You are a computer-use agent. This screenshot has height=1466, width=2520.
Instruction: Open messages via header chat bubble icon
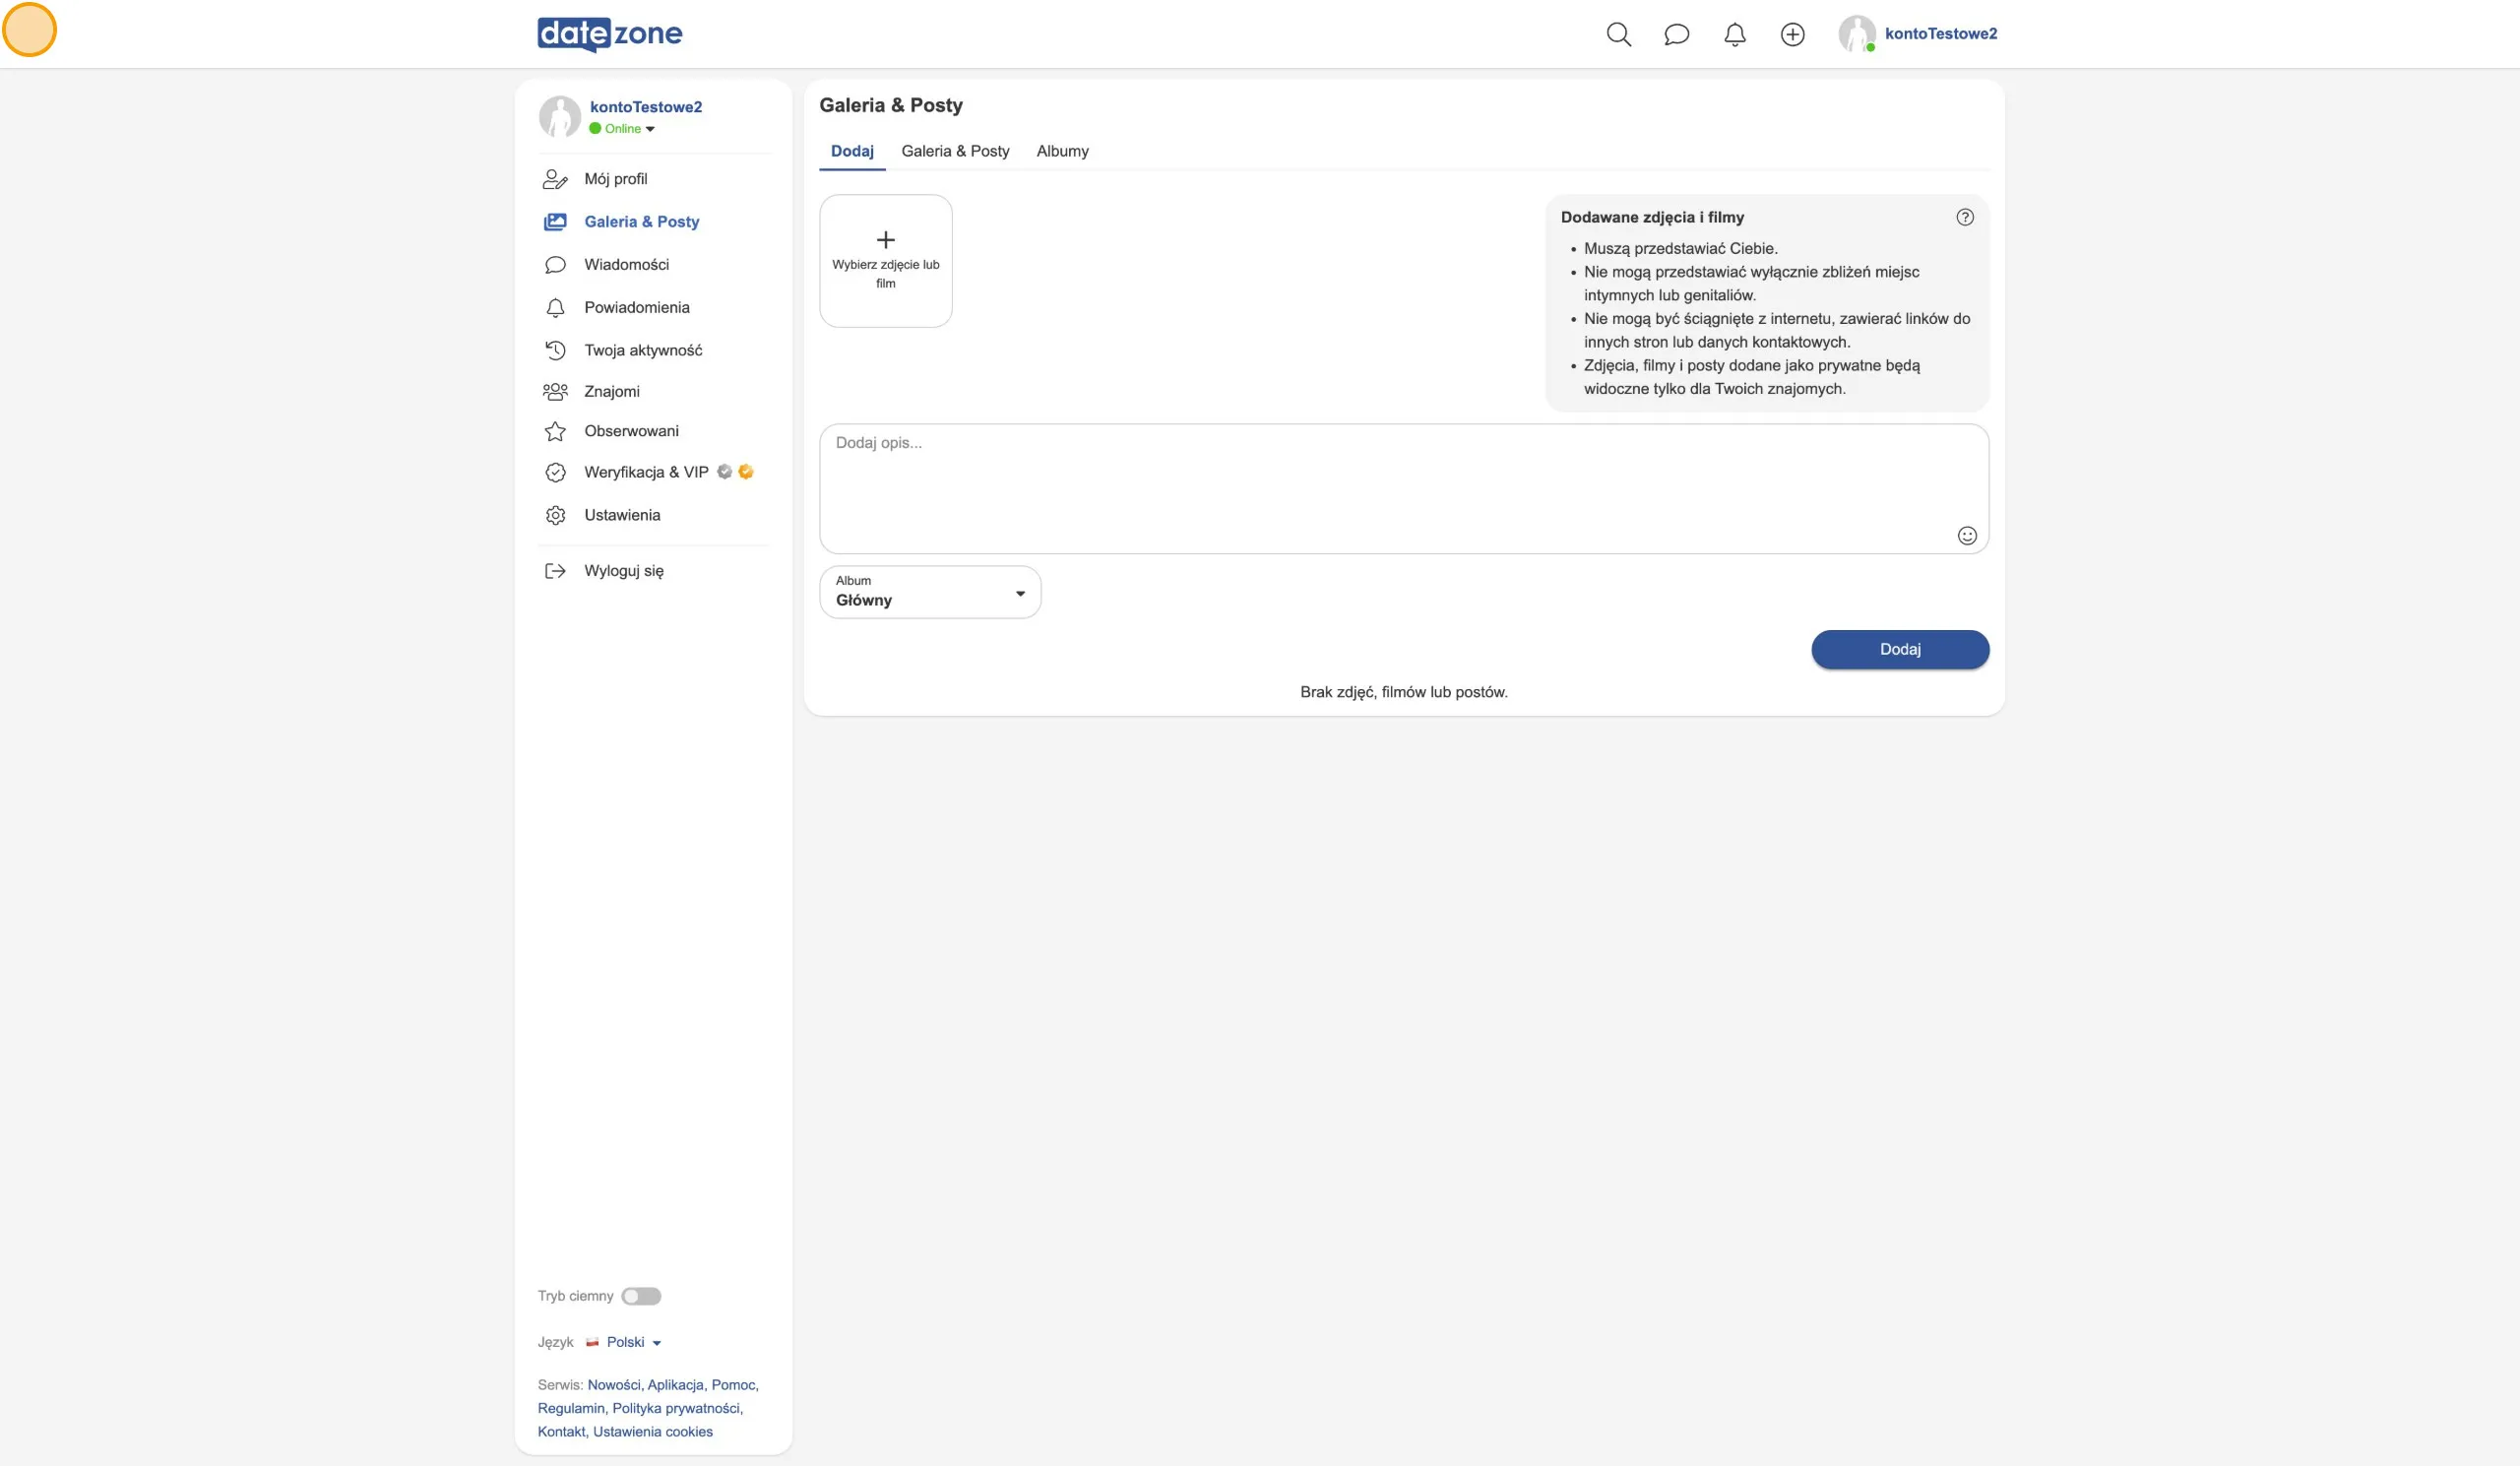click(x=1676, y=34)
